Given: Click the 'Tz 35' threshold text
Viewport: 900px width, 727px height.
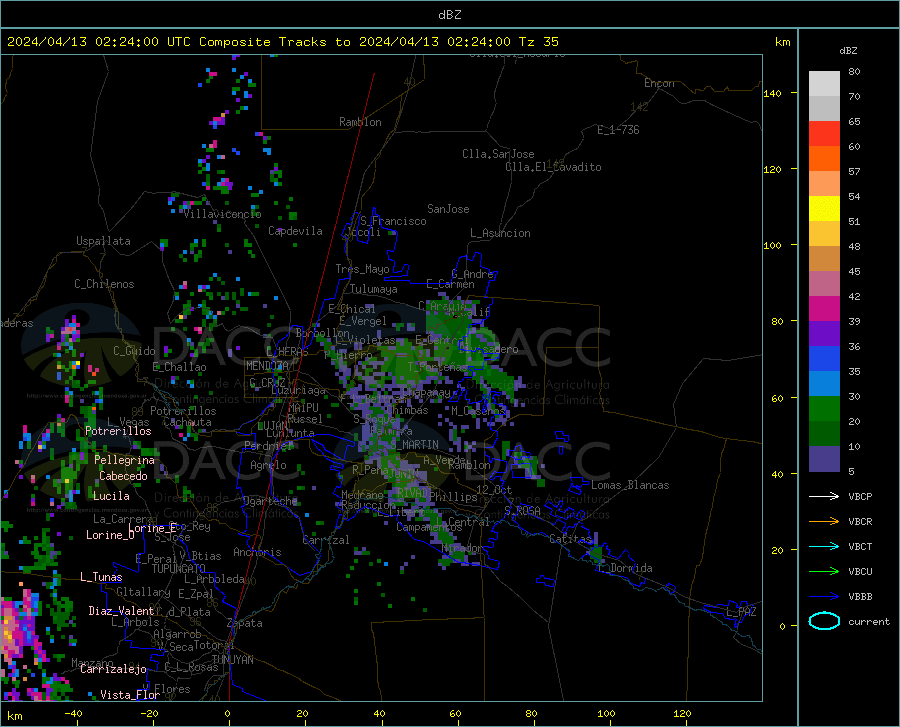Looking at the screenshot, I should point(538,42).
